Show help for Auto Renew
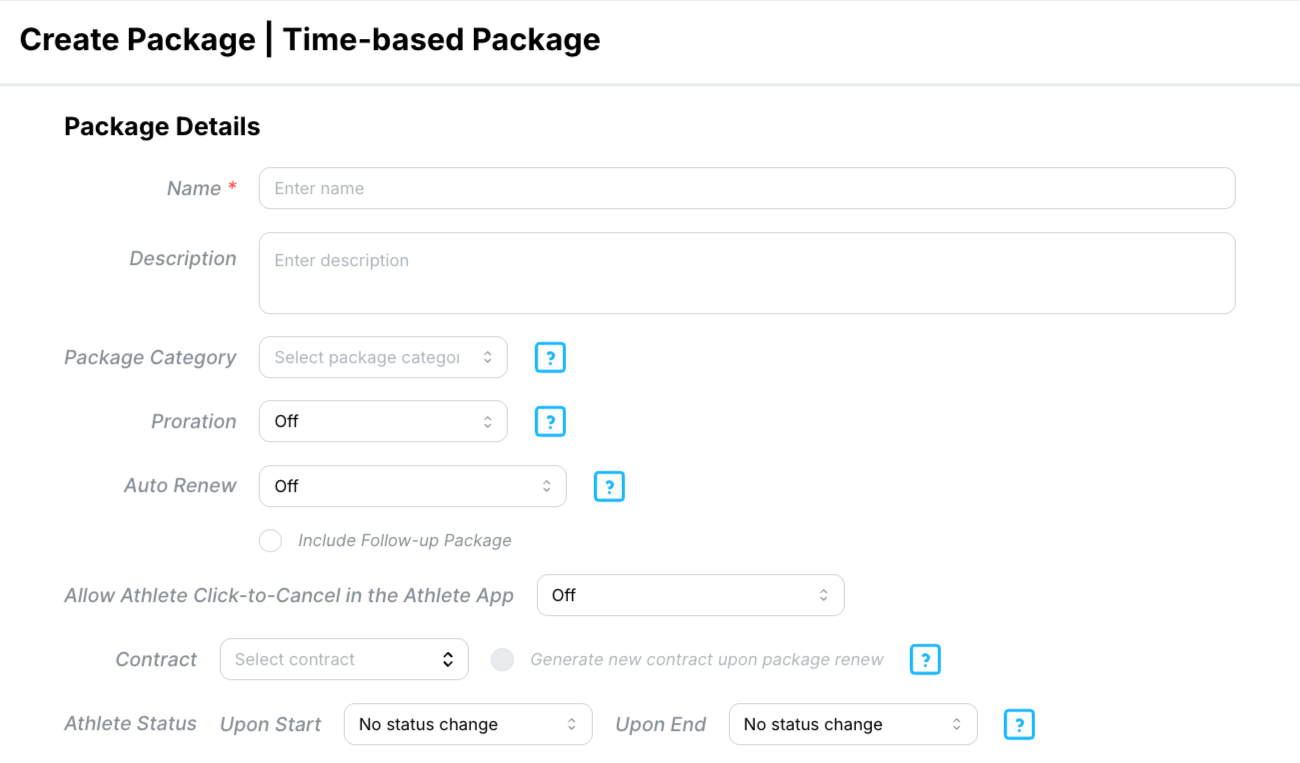The height and width of the screenshot is (763, 1300). point(609,486)
